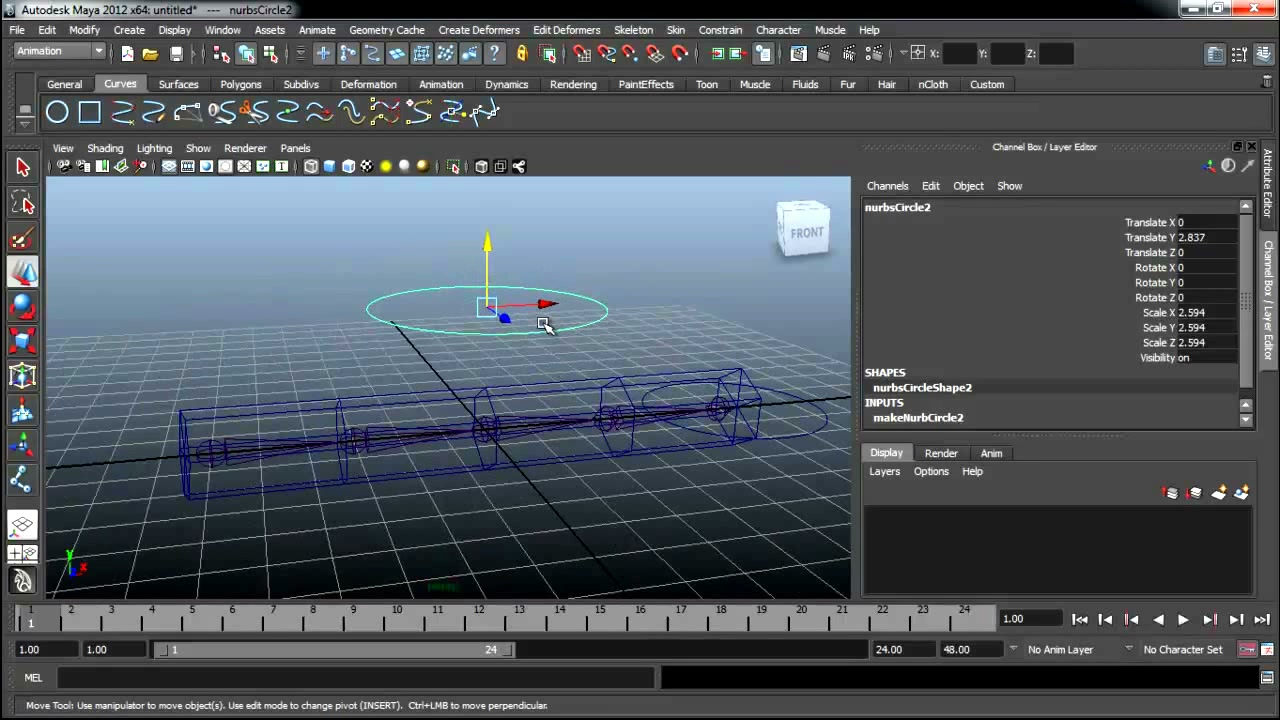Switch to the Render layer tab

tap(940, 453)
